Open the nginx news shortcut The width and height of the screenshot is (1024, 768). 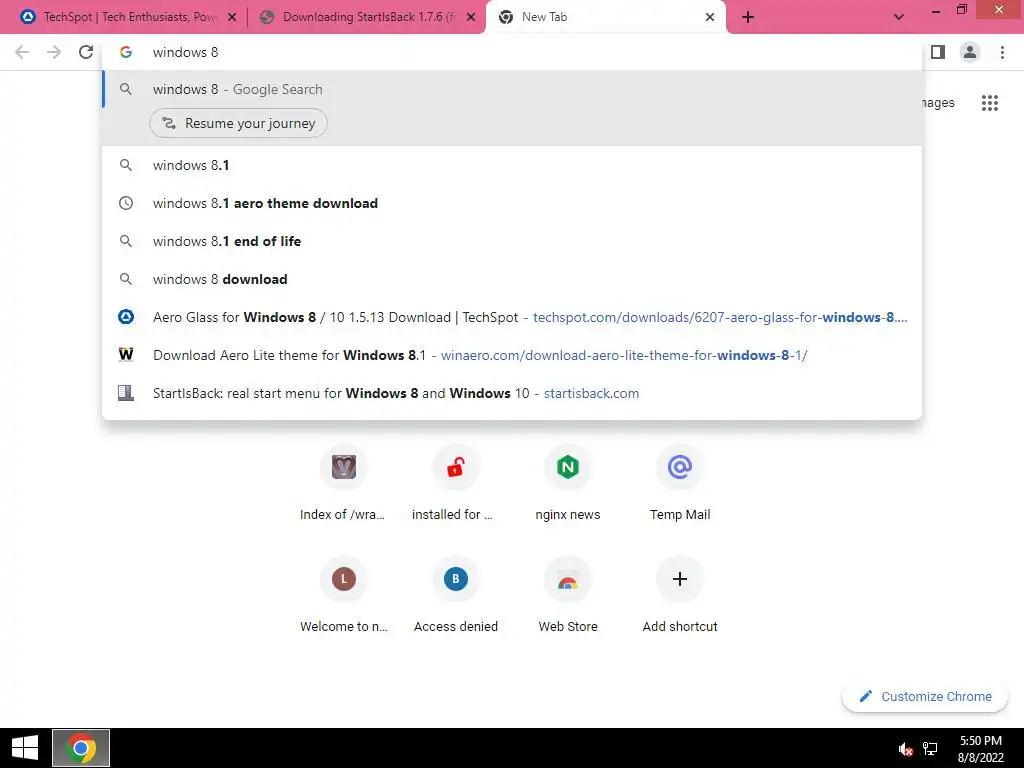[x=568, y=483]
